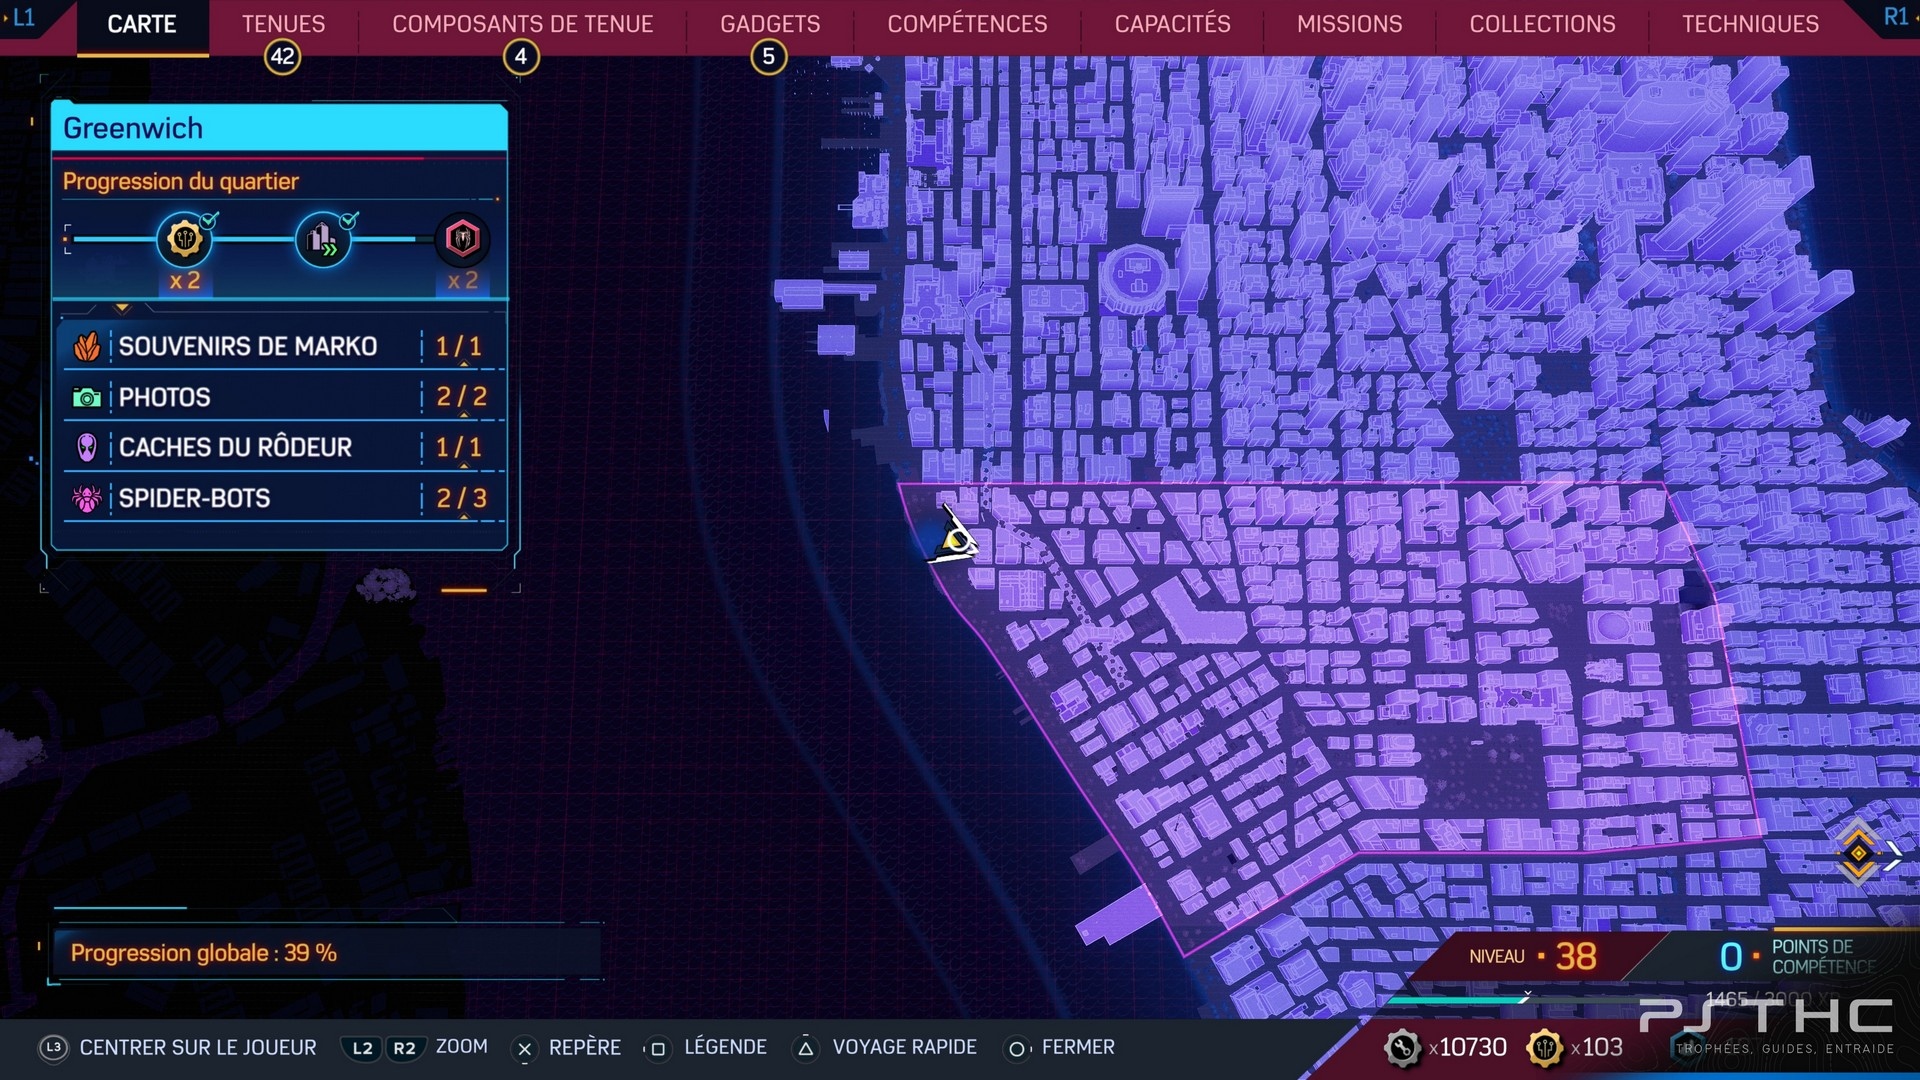The height and width of the screenshot is (1080, 1920).
Task: Click the 2 / 3 Spider-Bots count
Action: 461,498
